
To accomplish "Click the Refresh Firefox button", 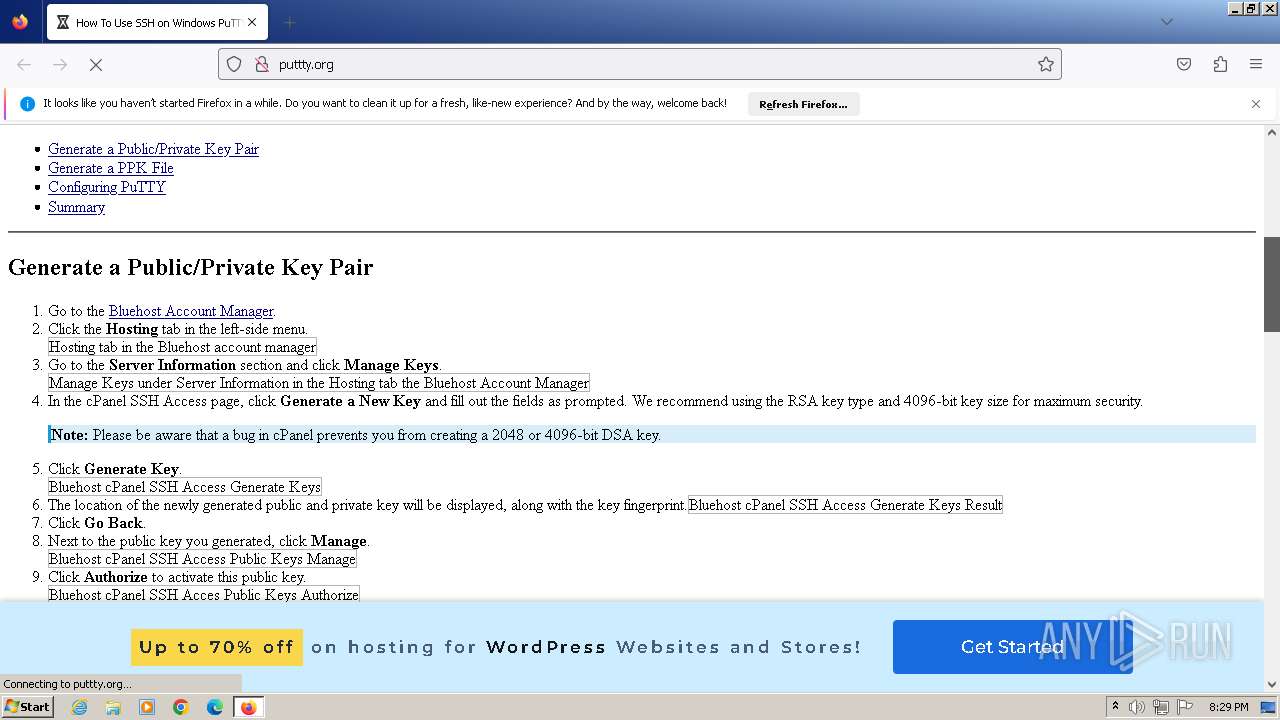I will click(x=803, y=104).
